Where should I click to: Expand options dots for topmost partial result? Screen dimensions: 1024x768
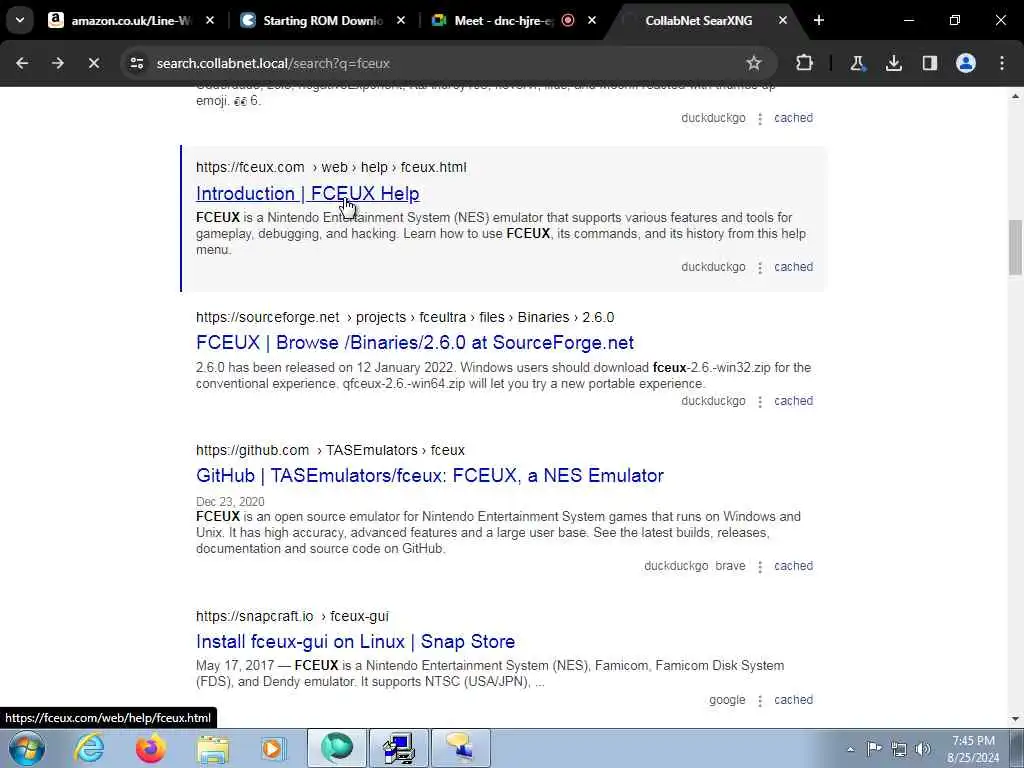(x=760, y=119)
